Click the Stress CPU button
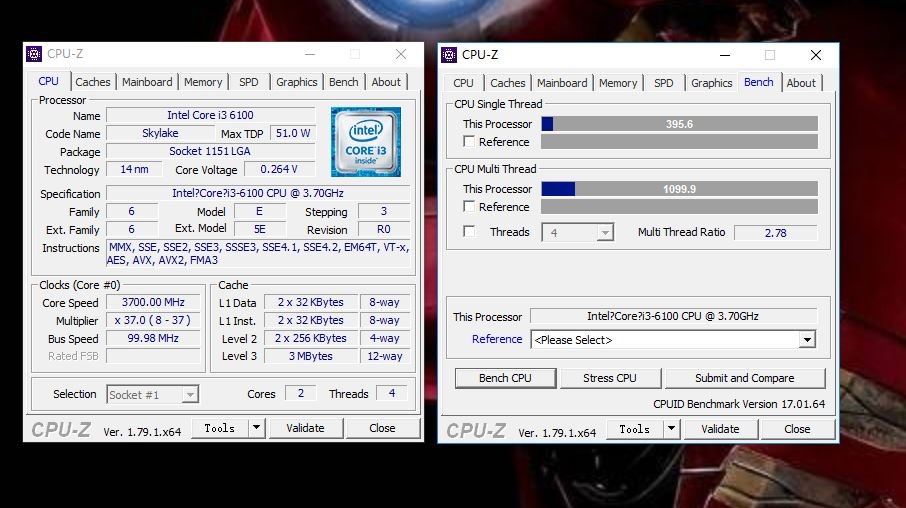The height and width of the screenshot is (508, 906). 610,378
